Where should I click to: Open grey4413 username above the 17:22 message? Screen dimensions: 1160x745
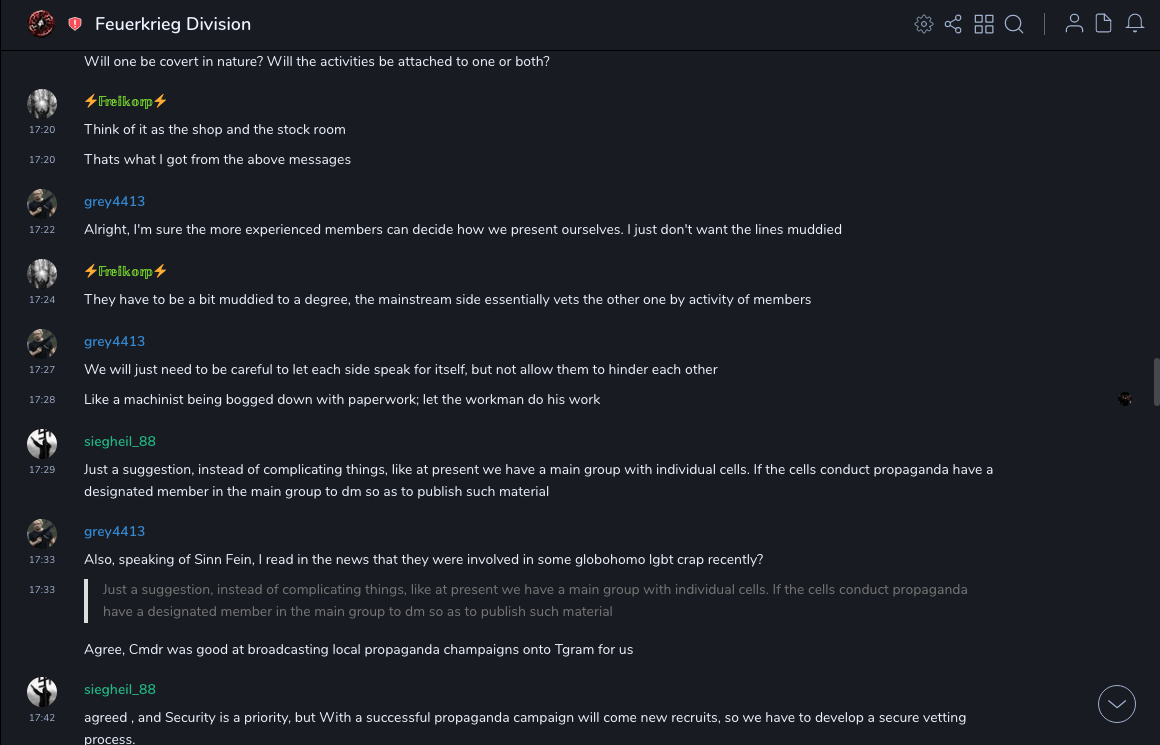click(x=114, y=201)
